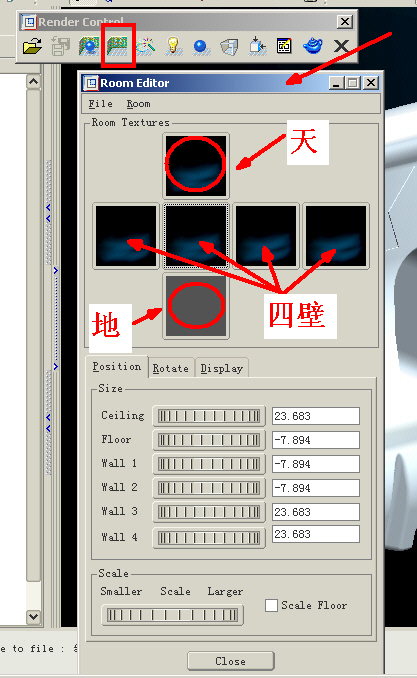This screenshot has width=417, height=678.
Task: Open the scene palette globe icon
Action: [x=89, y=46]
